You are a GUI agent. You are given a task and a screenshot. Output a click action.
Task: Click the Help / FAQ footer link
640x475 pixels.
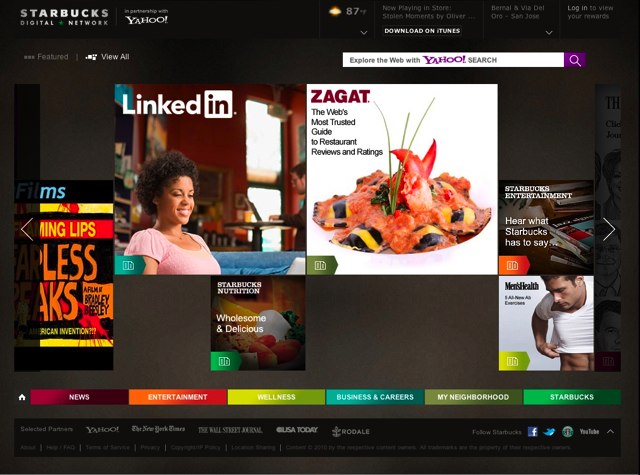[x=60, y=448]
